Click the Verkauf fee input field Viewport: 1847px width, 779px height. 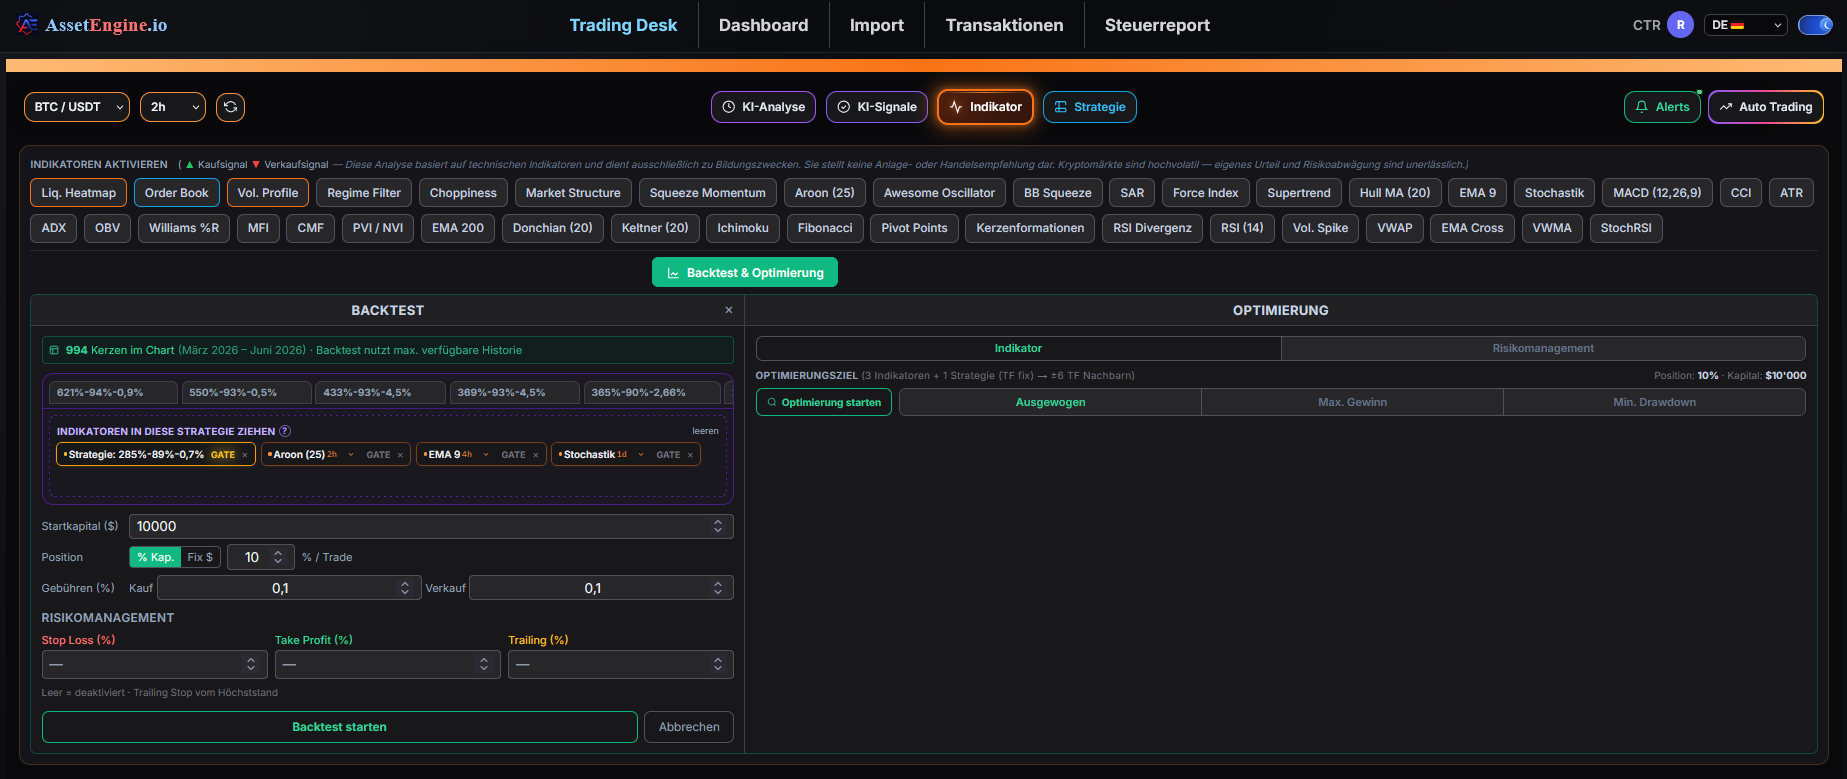point(601,588)
